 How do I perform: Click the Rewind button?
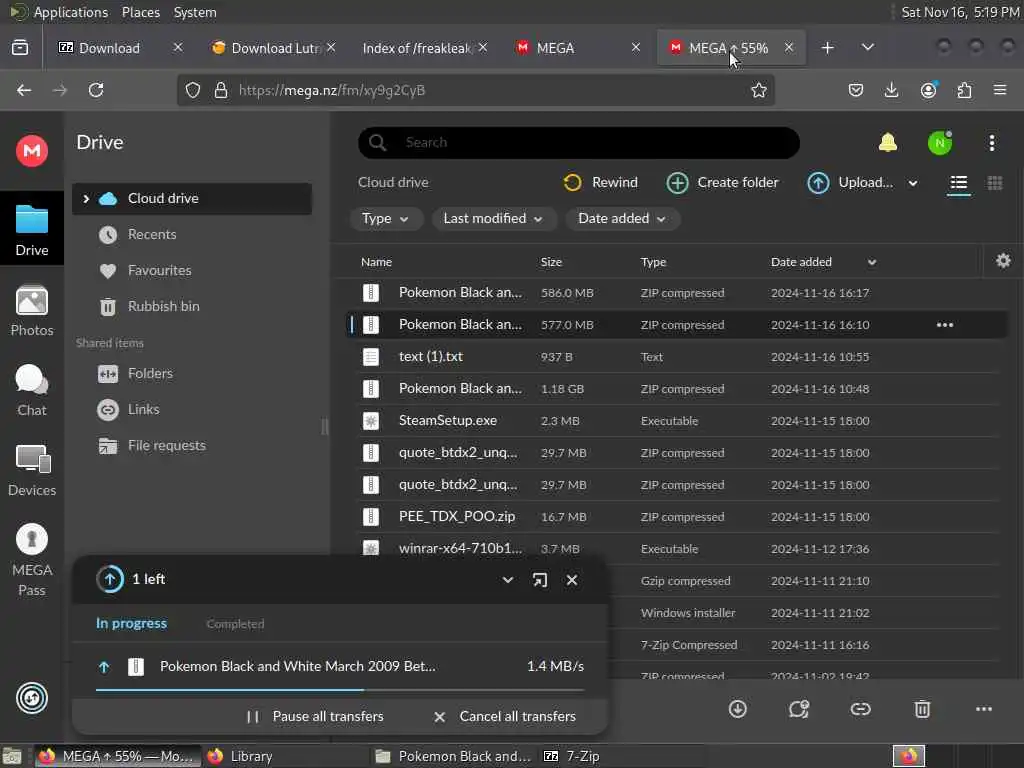click(x=600, y=183)
